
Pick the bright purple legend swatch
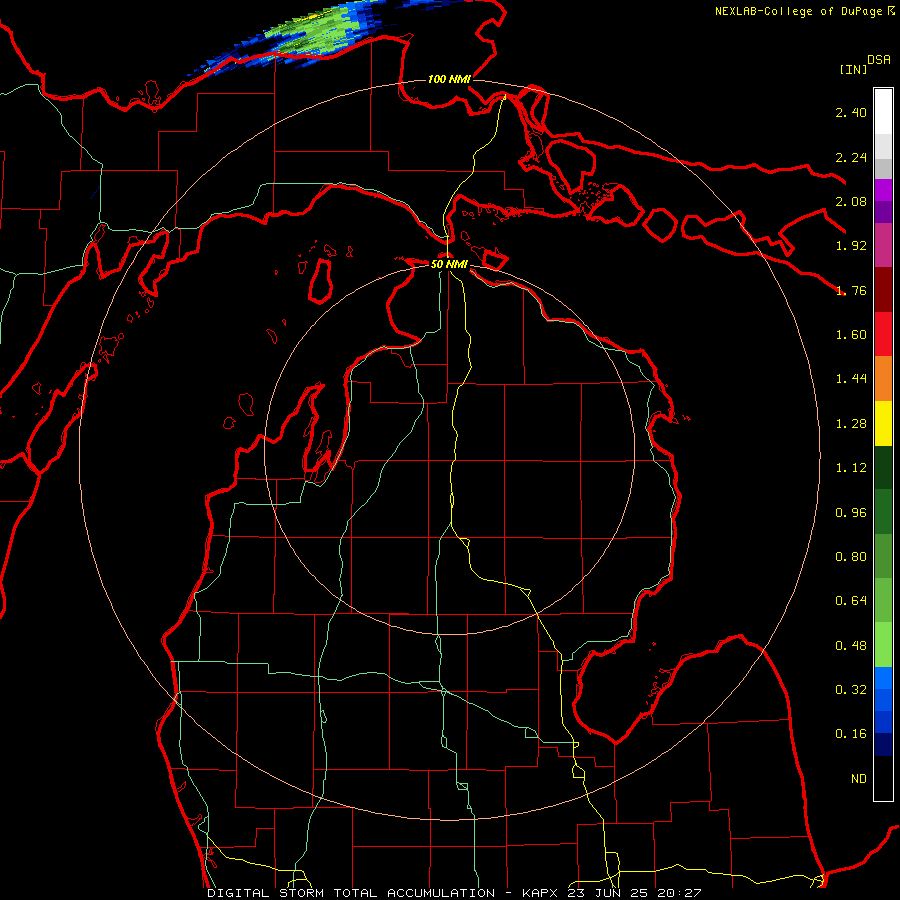[x=883, y=190]
